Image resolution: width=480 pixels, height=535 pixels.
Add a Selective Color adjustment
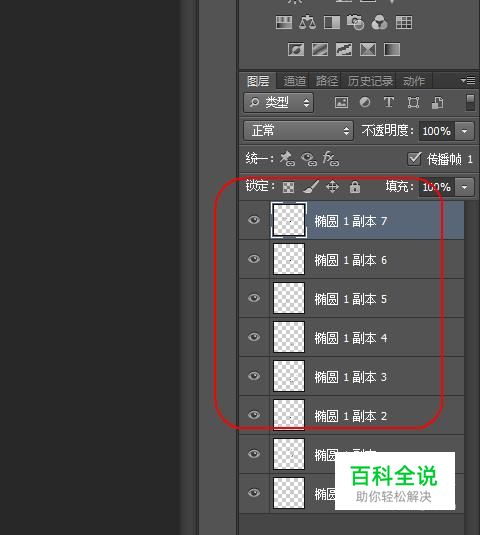368,49
